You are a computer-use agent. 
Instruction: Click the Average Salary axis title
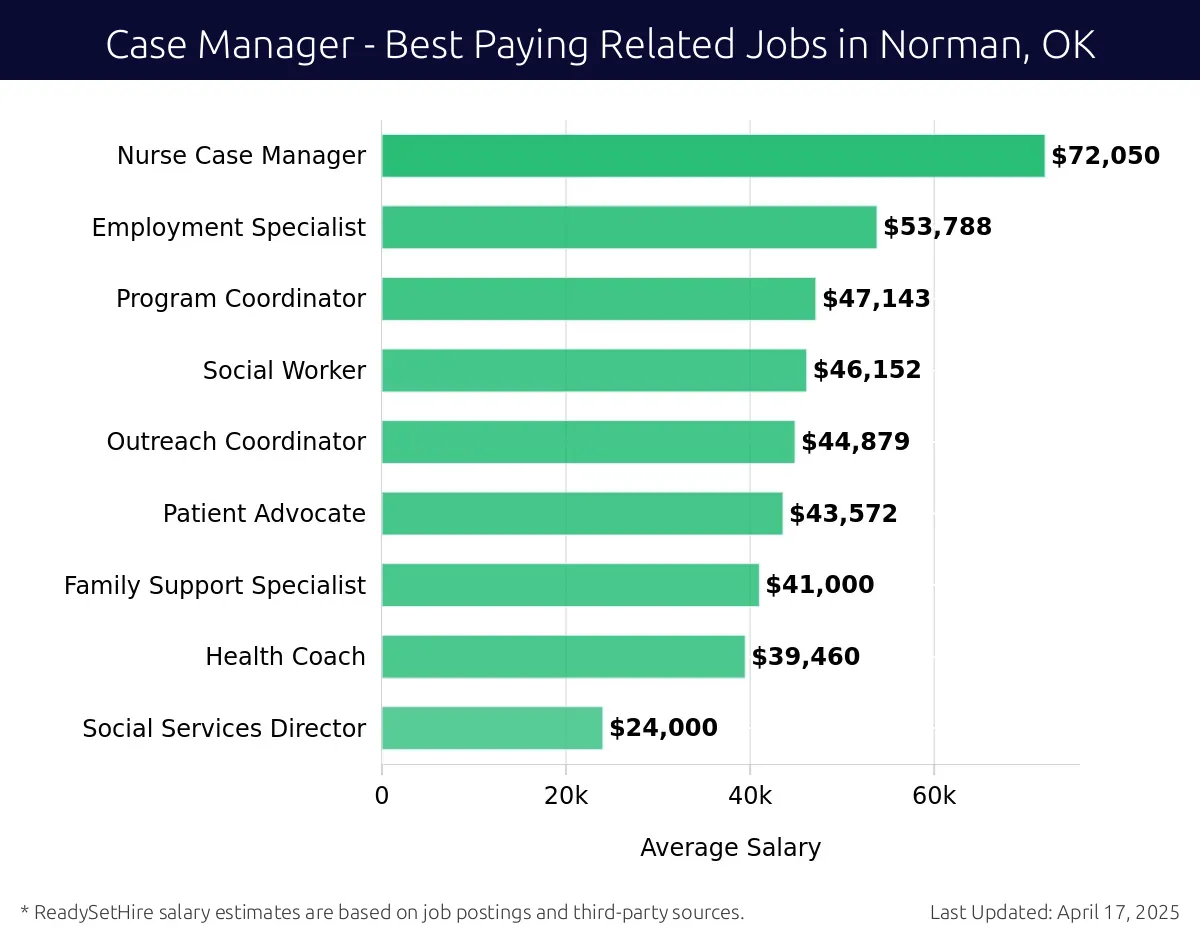(730, 848)
